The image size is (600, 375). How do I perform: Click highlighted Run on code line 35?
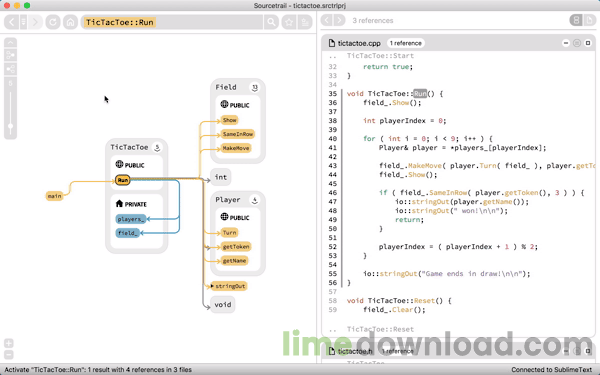[x=420, y=94]
